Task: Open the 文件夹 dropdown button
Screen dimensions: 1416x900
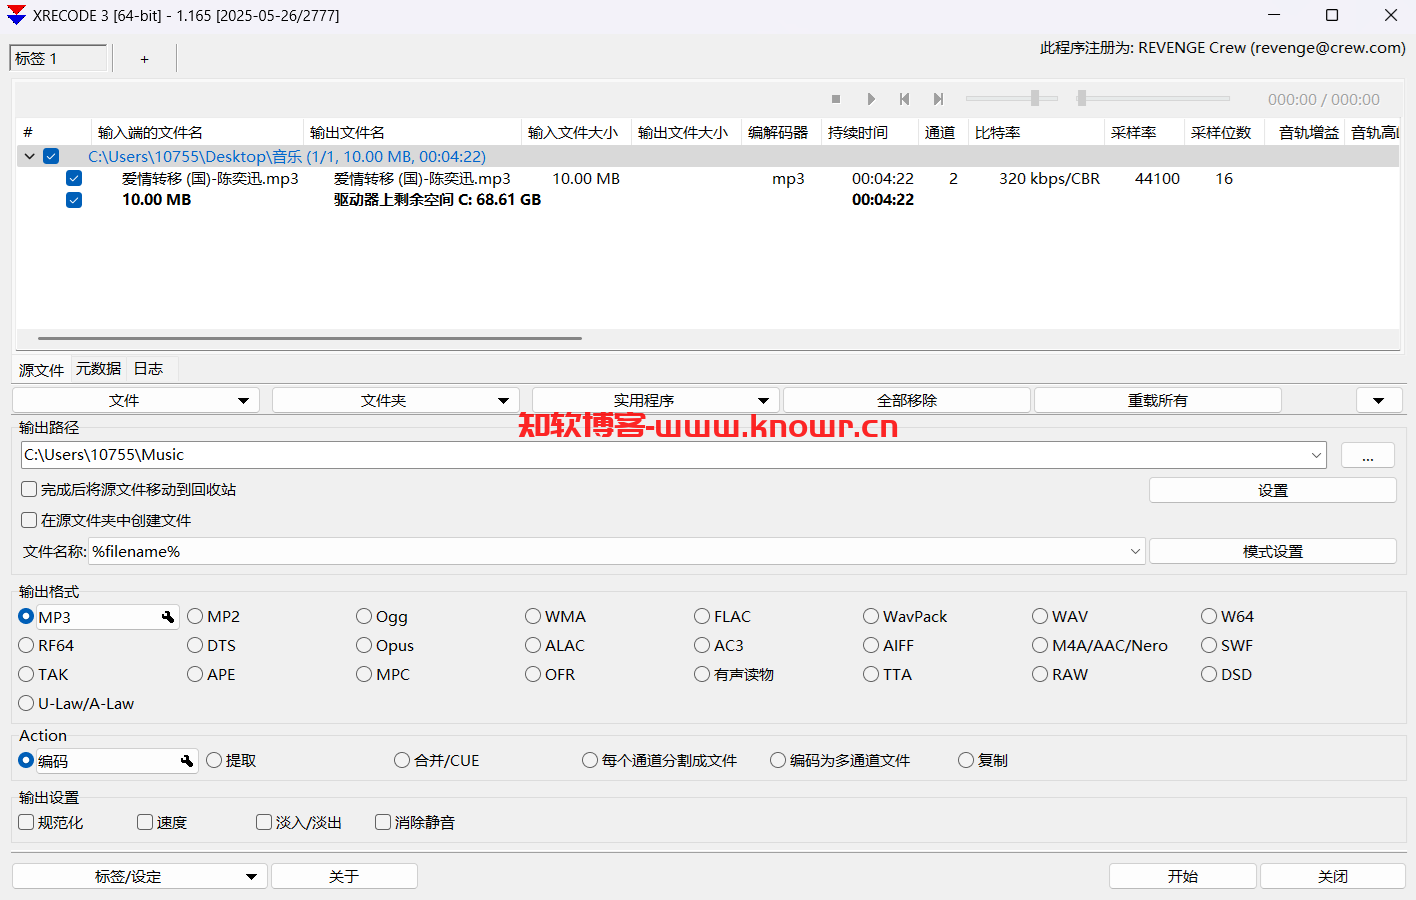Action: 396,400
